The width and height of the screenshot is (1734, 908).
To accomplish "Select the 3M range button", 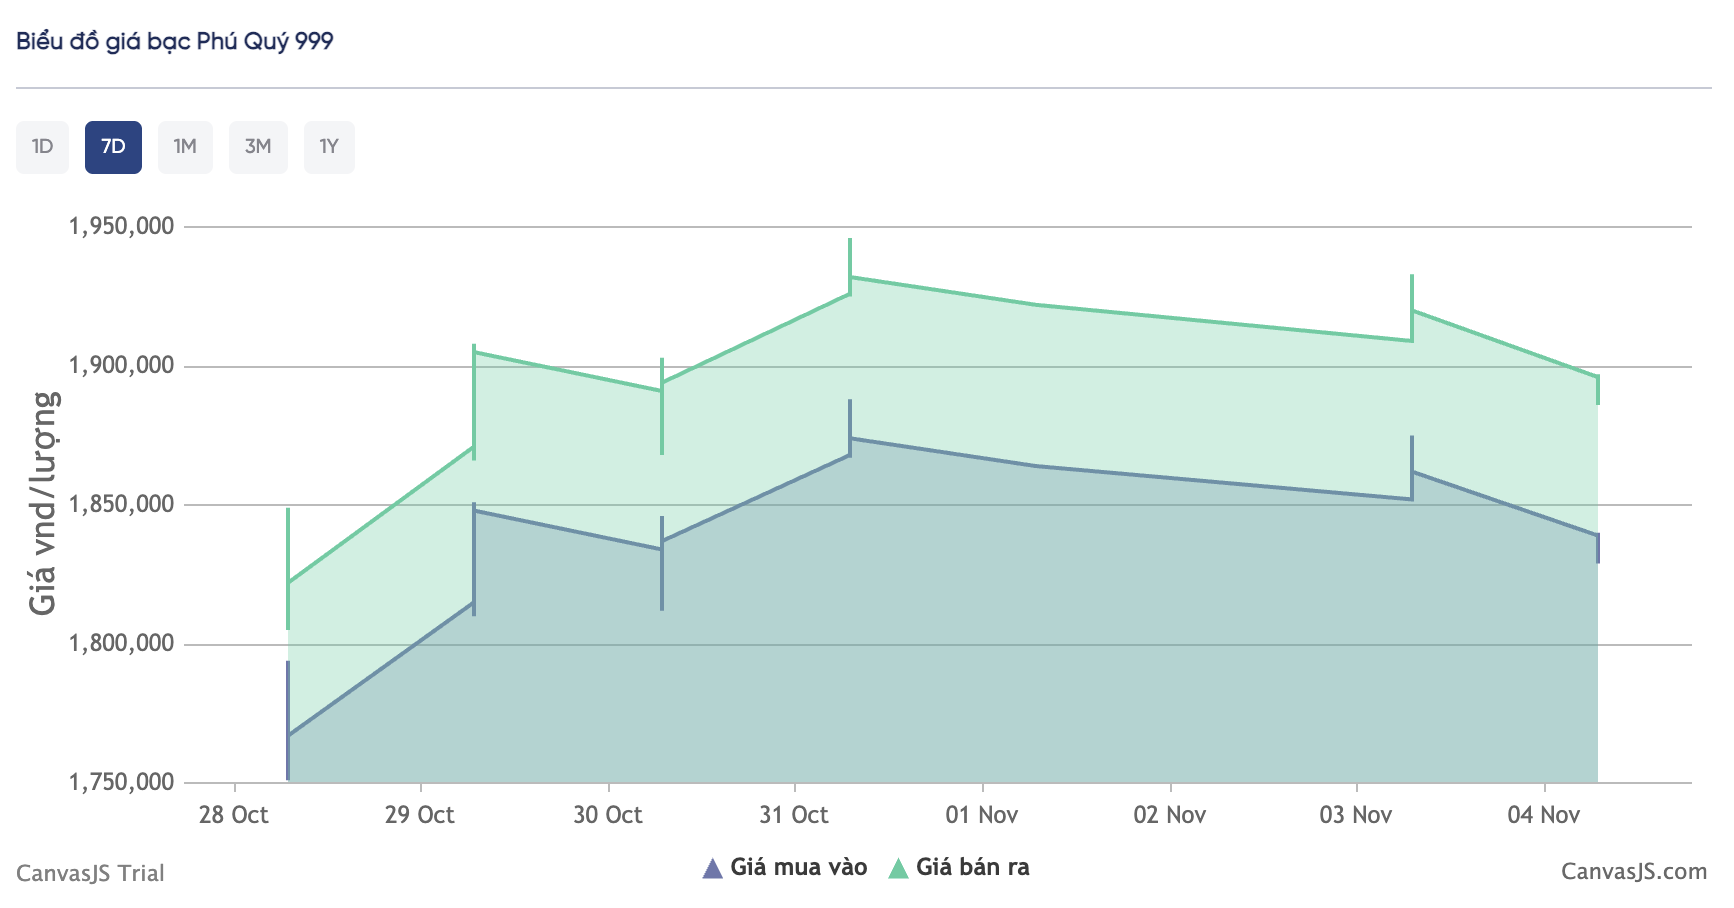I will 258,147.
